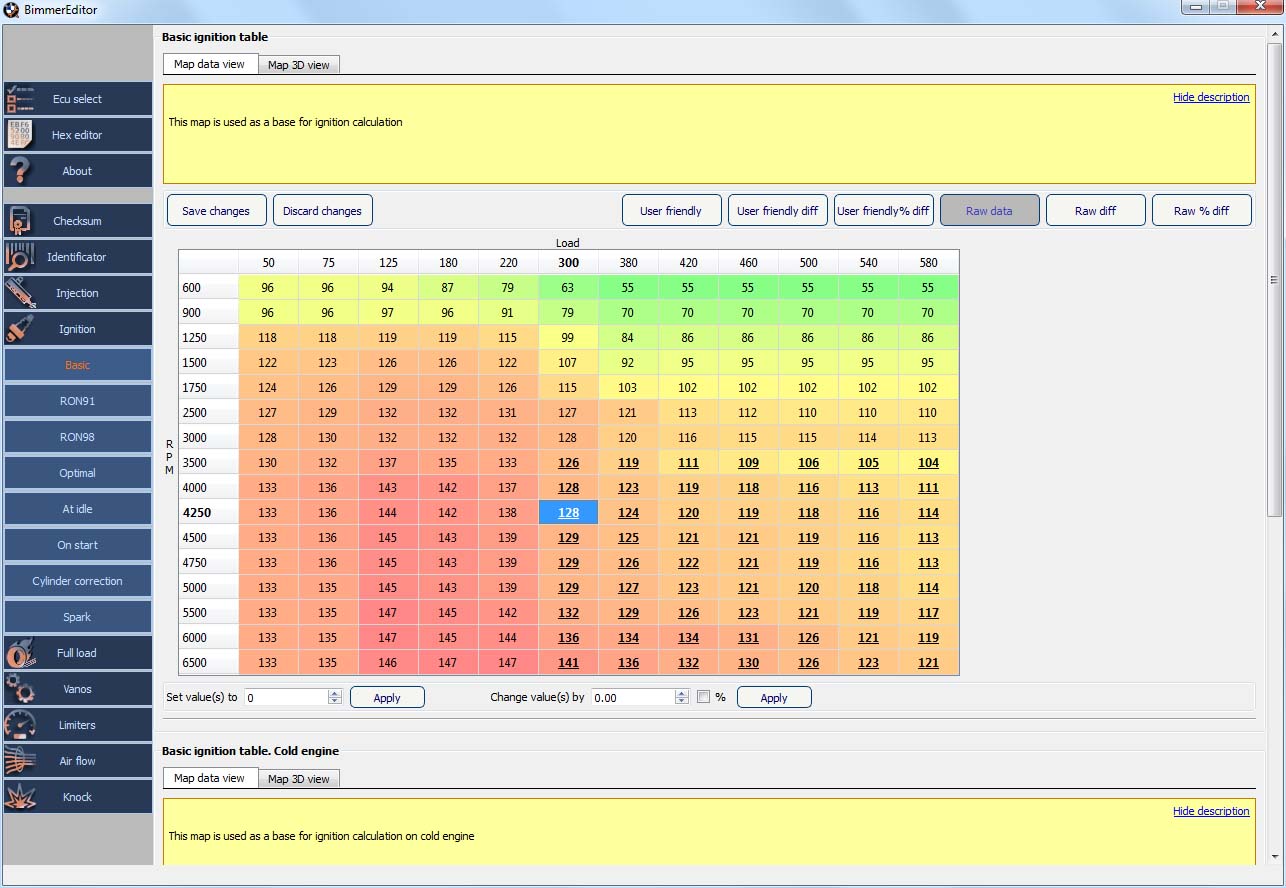Expand the Injection maps section
The width and height of the screenshot is (1286, 888).
78,293
